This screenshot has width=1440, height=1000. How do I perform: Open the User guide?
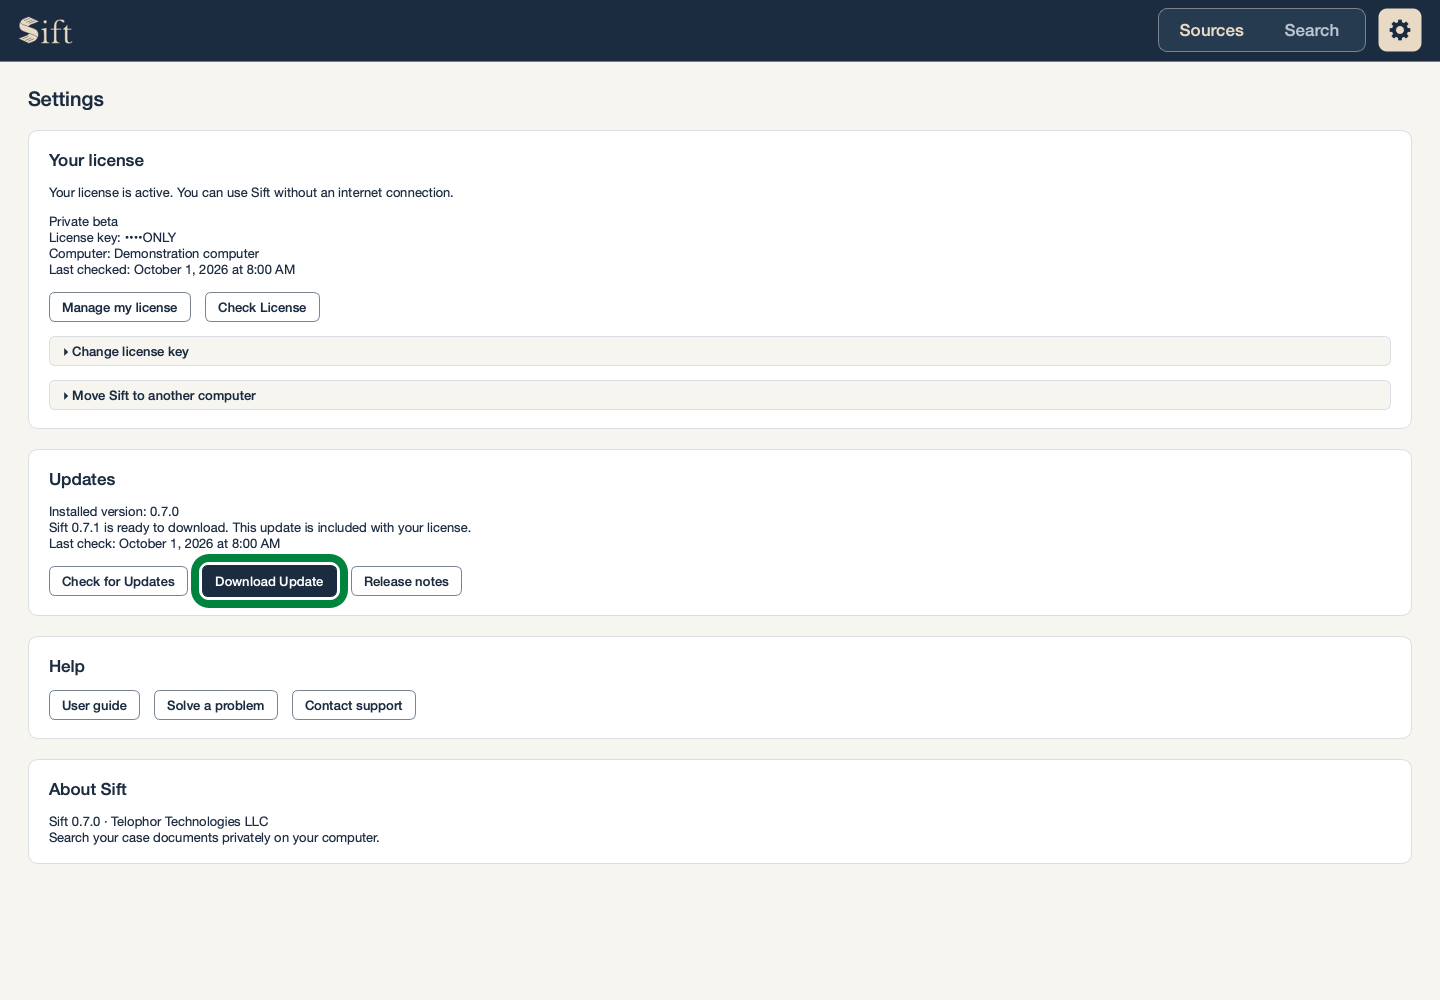pos(94,705)
